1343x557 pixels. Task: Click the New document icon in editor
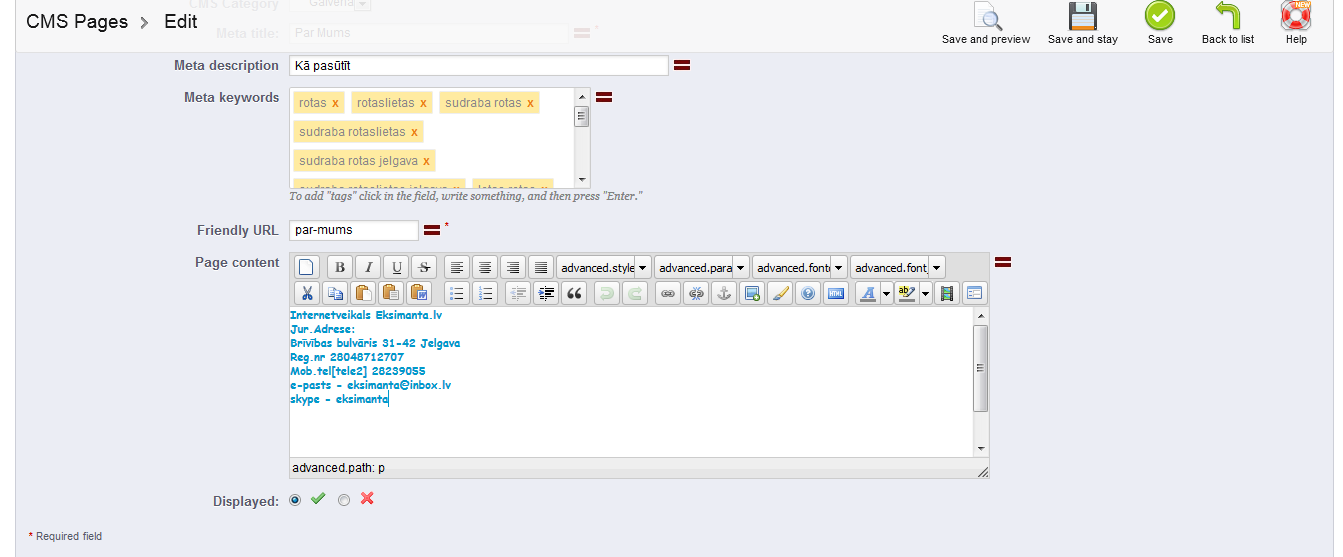(x=307, y=267)
